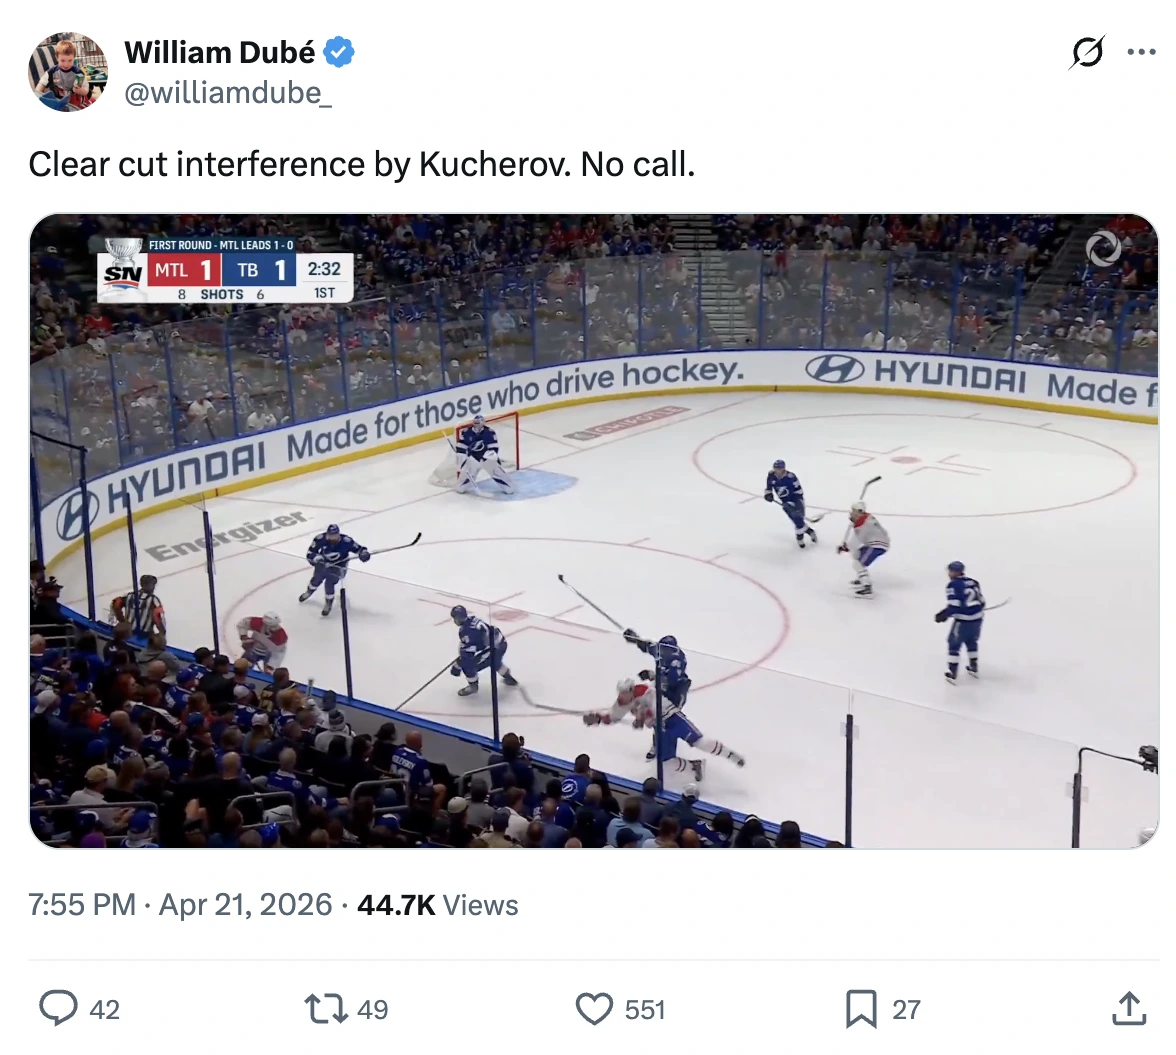Click the swirl watermark icon in video corner
1176x1055 pixels.
coord(1105,249)
